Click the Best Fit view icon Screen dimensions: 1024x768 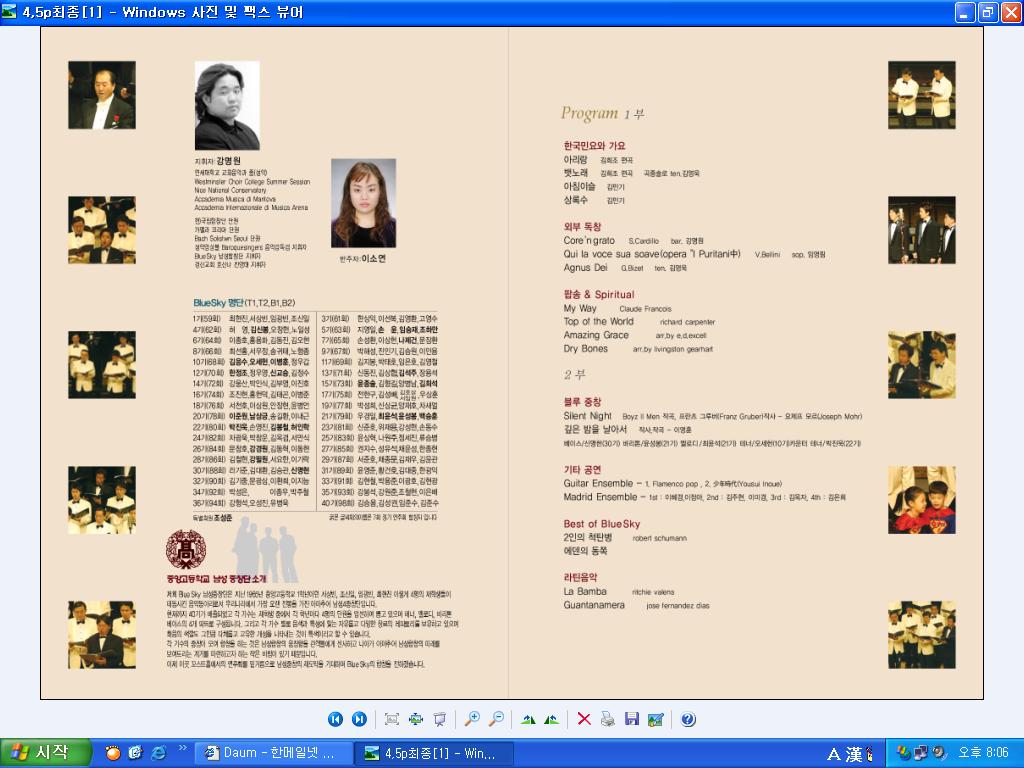(392, 719)
